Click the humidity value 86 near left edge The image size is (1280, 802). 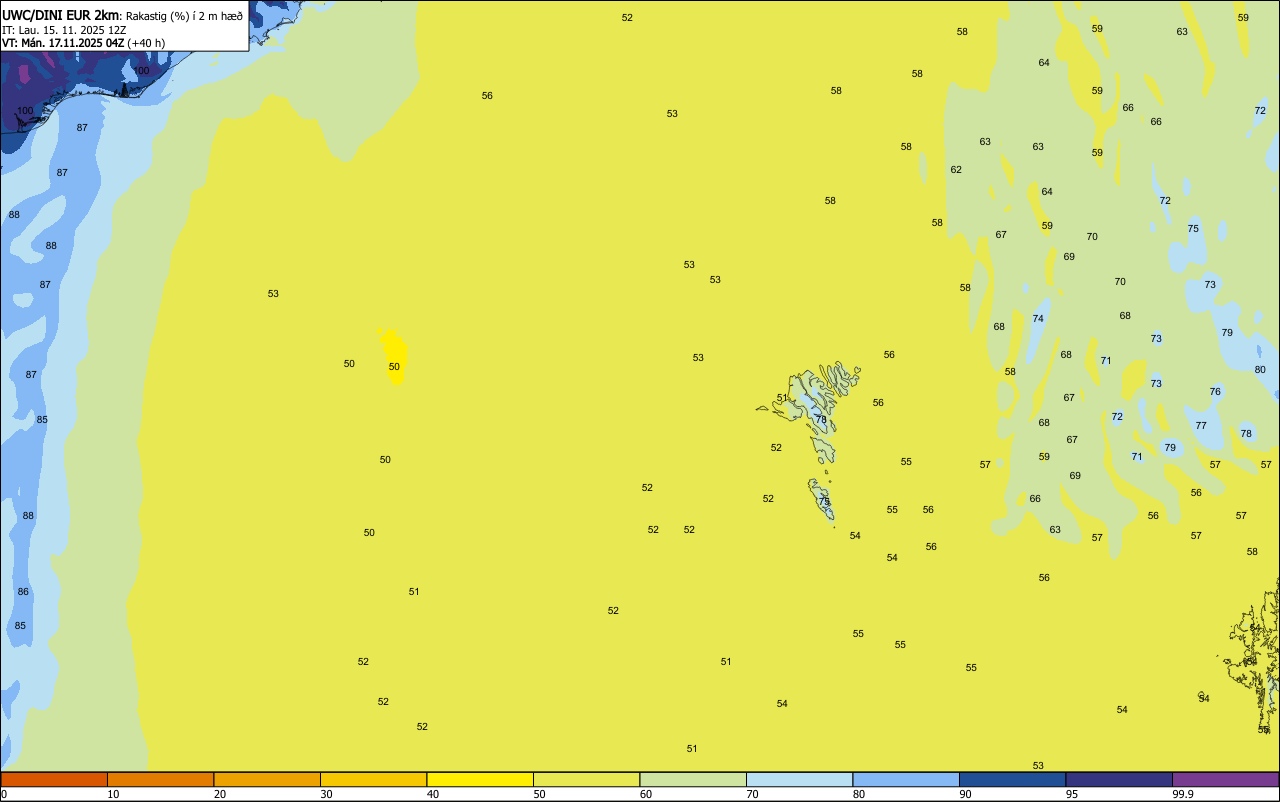(x=23, y=592)
